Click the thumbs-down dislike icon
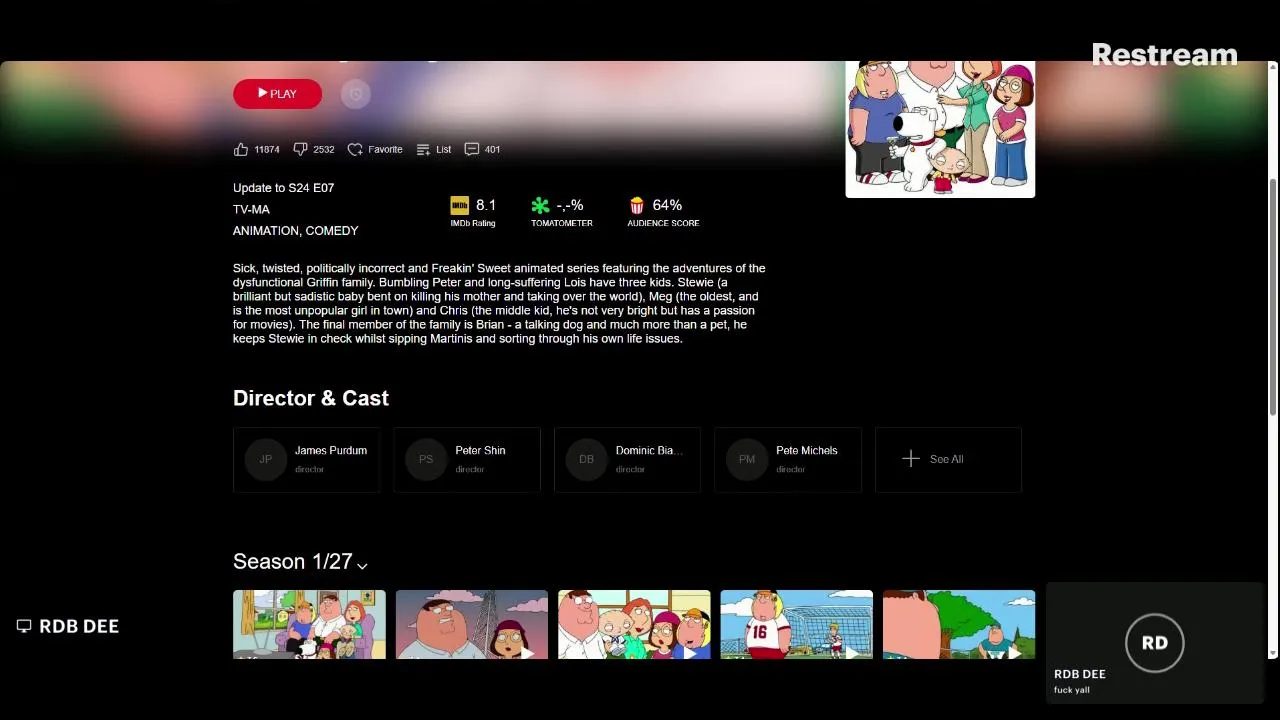The height and width of the screenshot is (720, 1280). 300,149
